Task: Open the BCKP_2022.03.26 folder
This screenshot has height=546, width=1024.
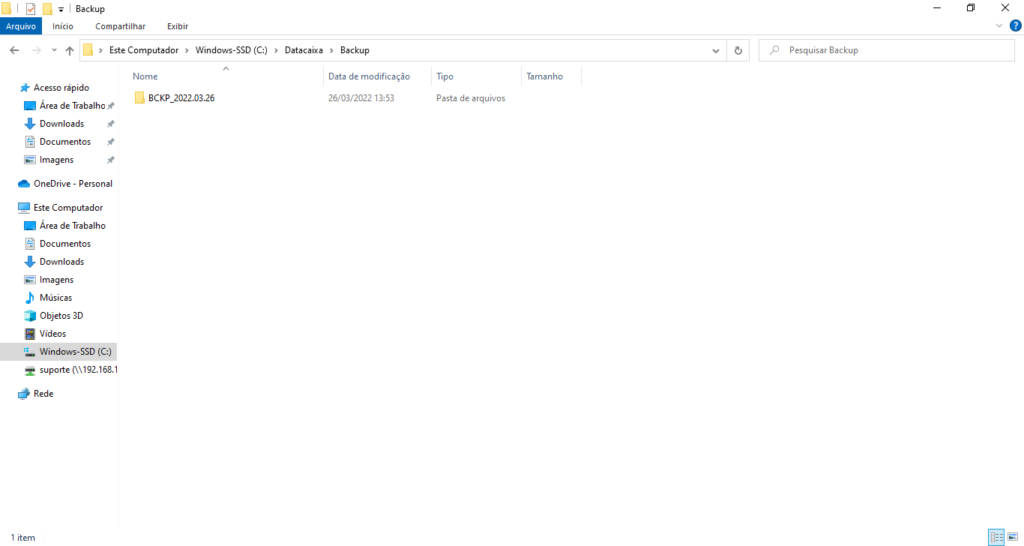Action: [x=180, y=98]
